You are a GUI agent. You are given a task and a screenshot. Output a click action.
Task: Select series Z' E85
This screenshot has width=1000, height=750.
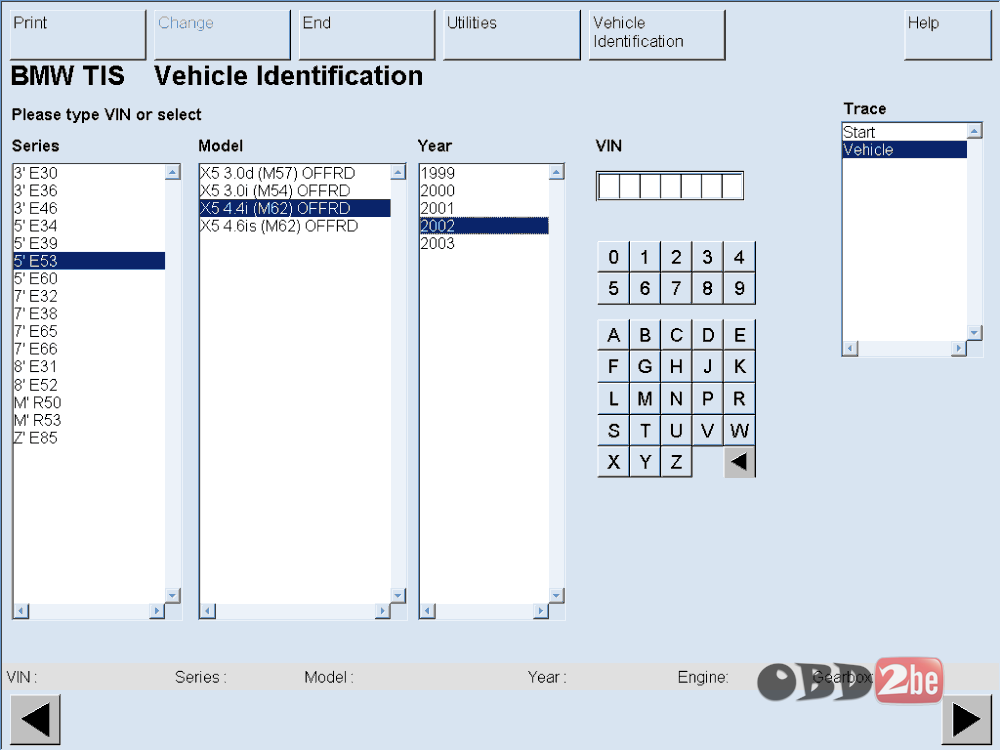pos(89,438)
